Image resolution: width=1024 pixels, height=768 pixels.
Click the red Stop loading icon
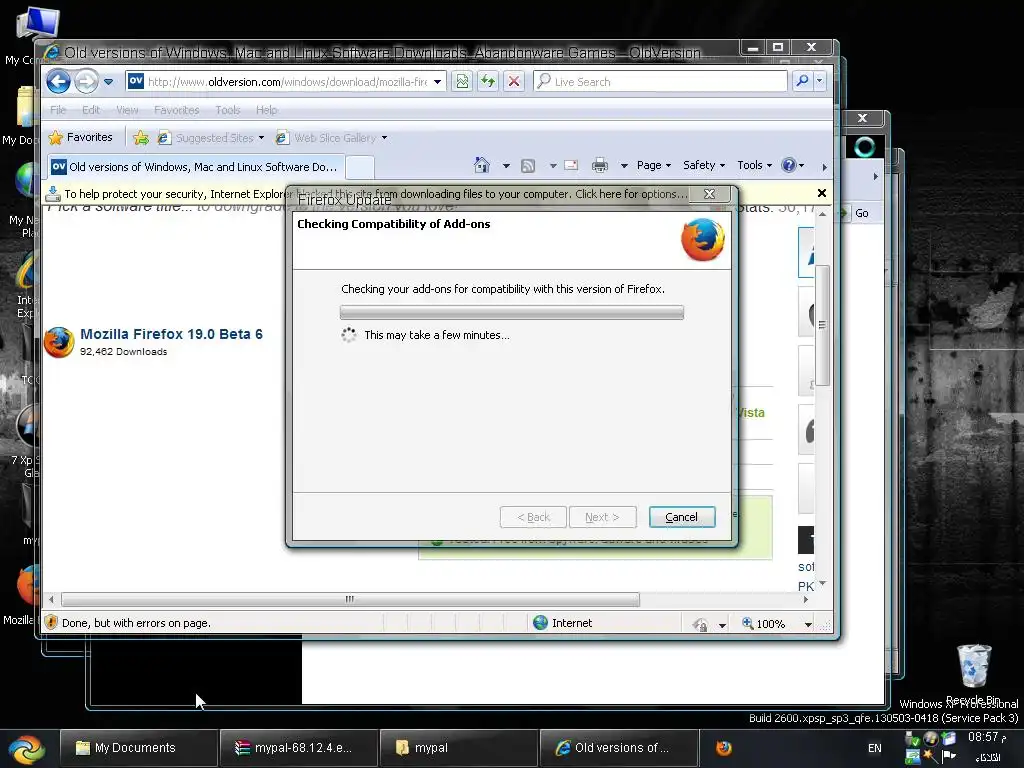tap(514, 82)
